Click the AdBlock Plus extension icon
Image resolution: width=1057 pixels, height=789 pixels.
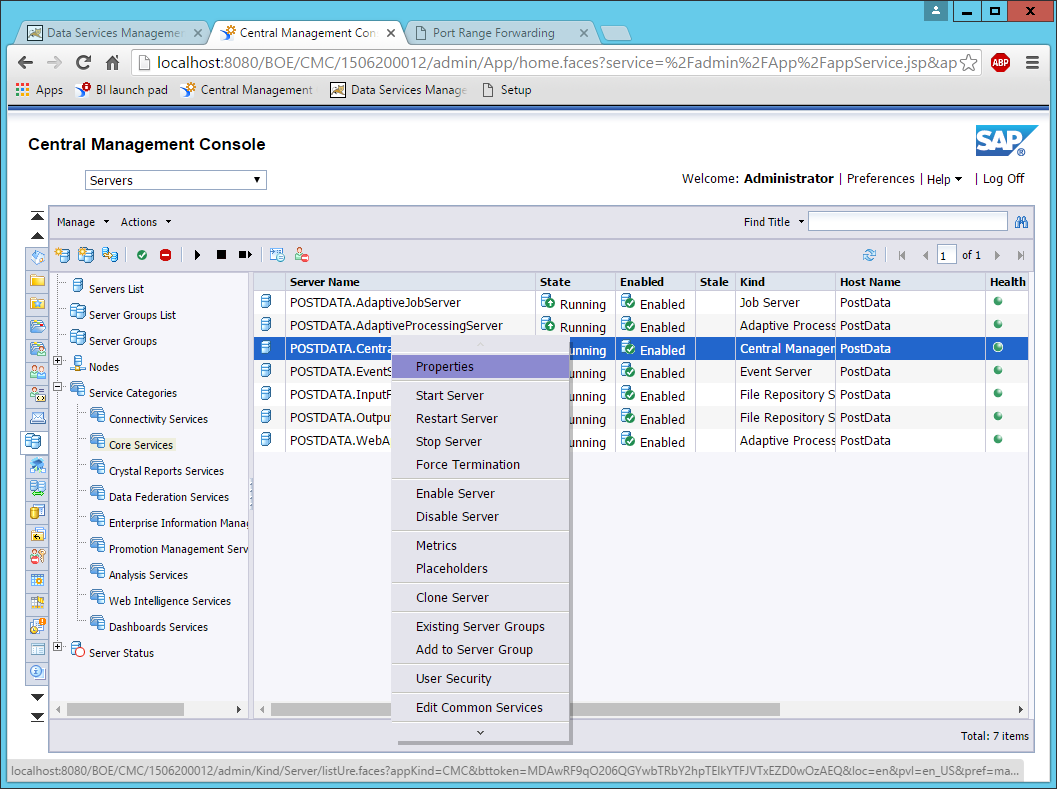pos(999,62)
